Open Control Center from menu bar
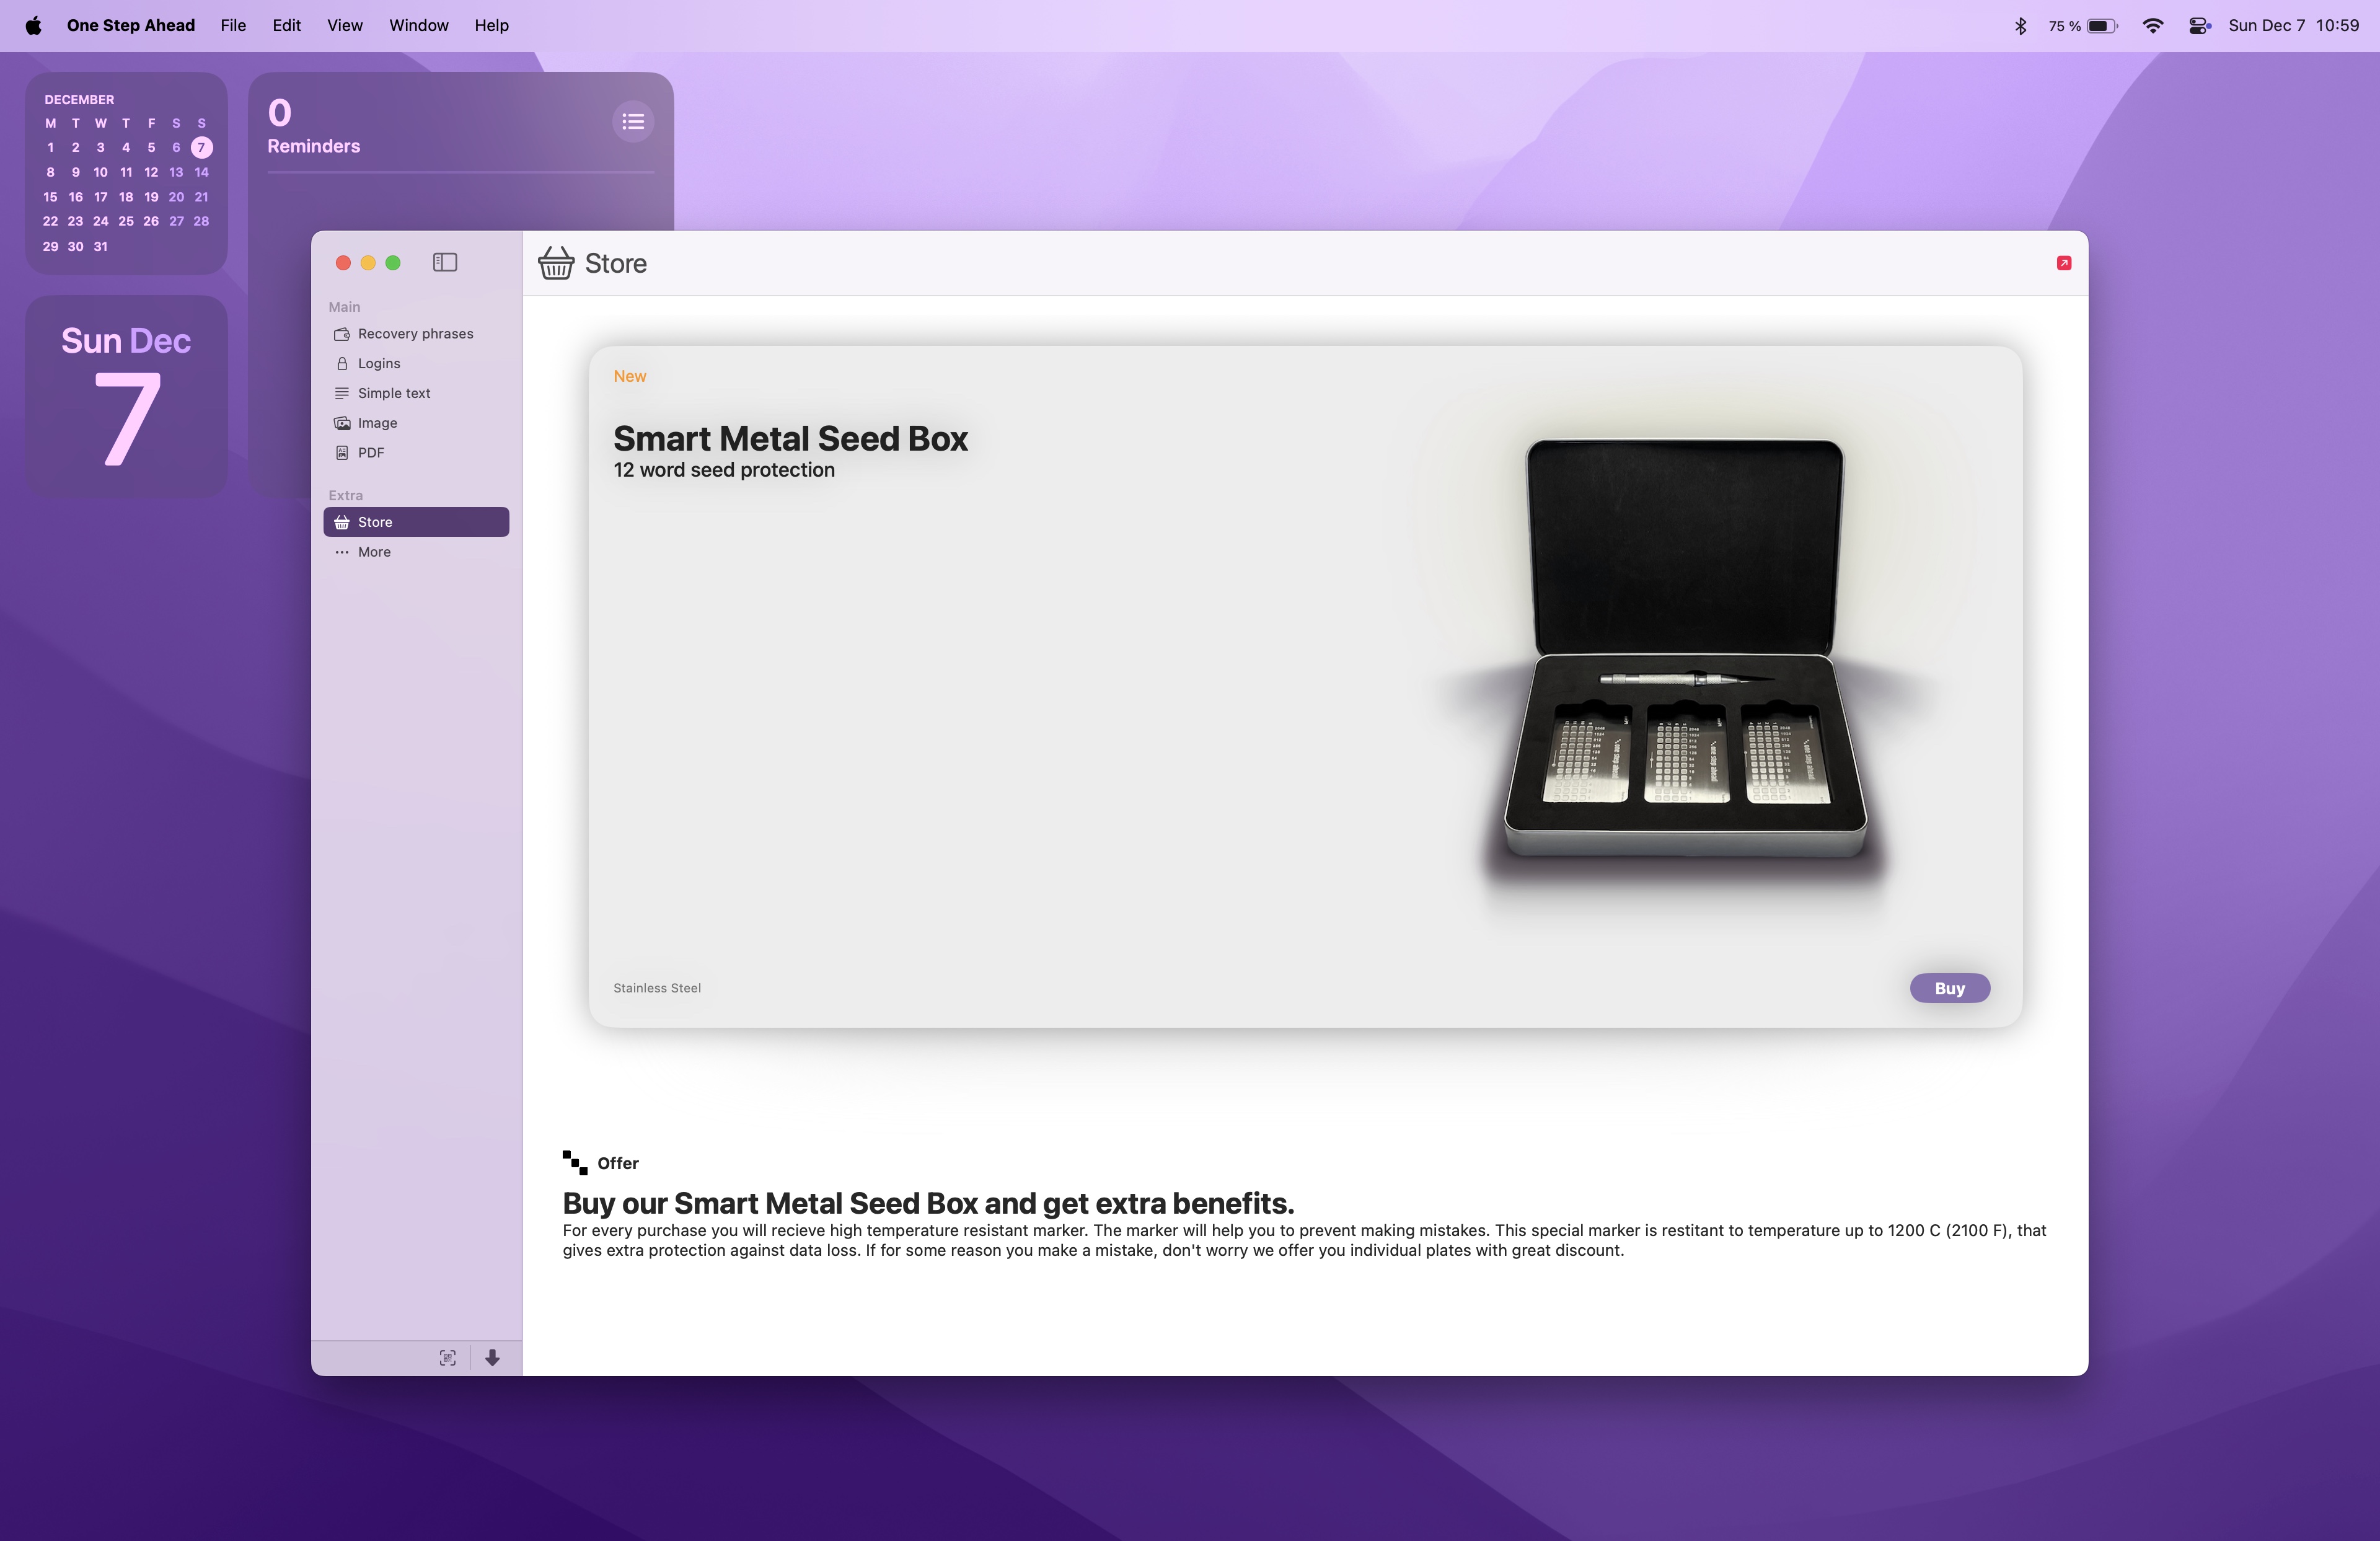This screenshot has height=1541, width=2380. tap(2198, 25)
